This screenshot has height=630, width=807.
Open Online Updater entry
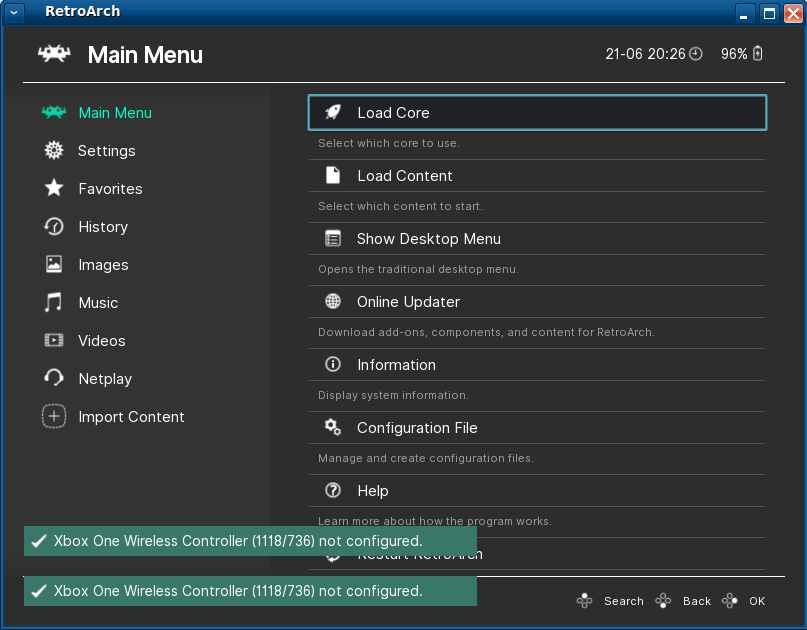[537, 302]
